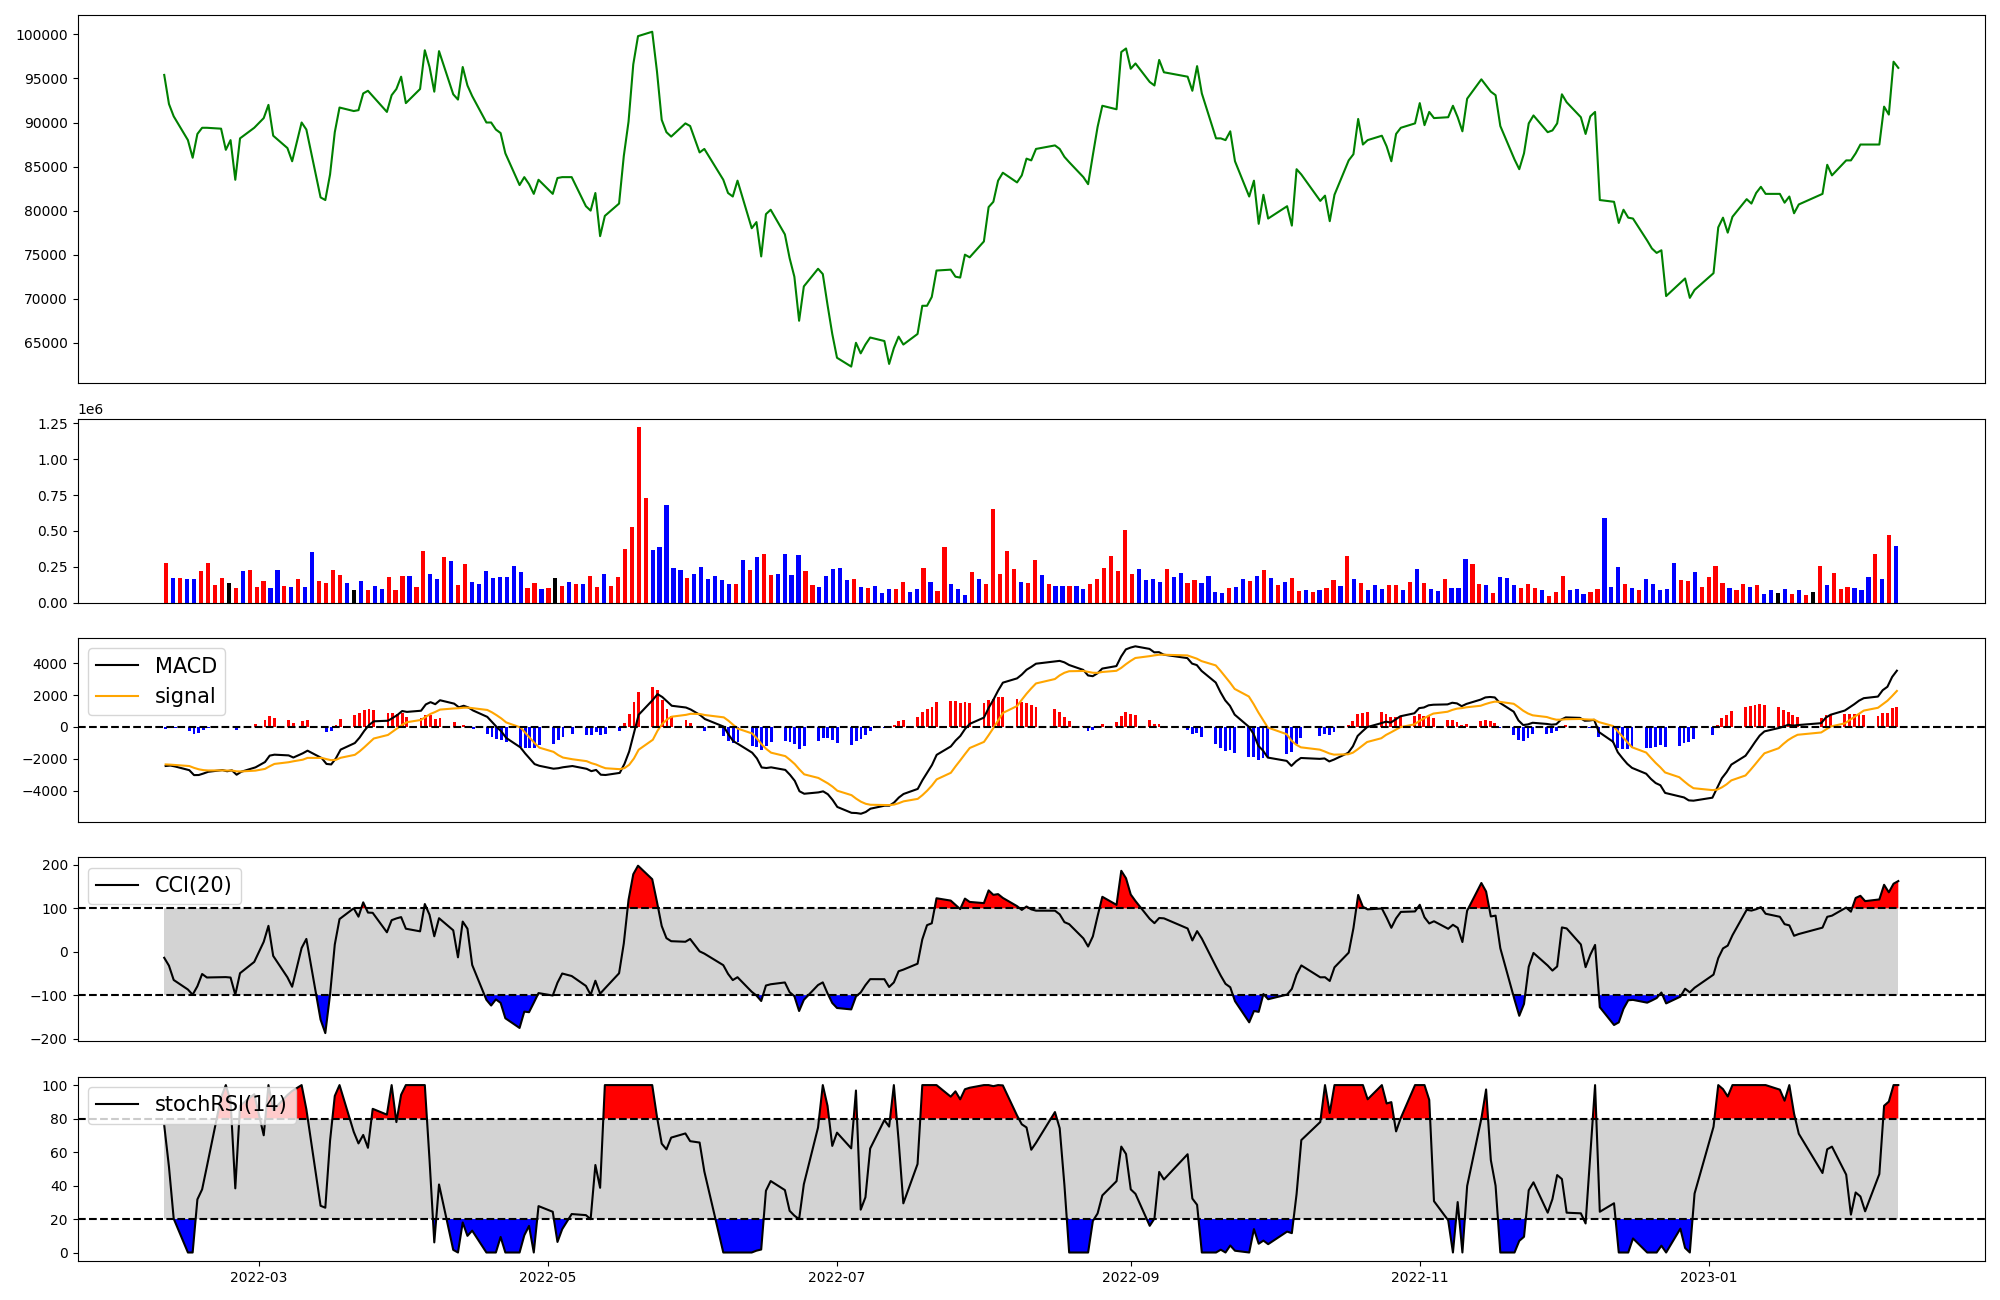Viewport: 2000px width, 1300px height.
Task: Click the 80 label on stochRSI axis
Action: tap(60, 1120)
